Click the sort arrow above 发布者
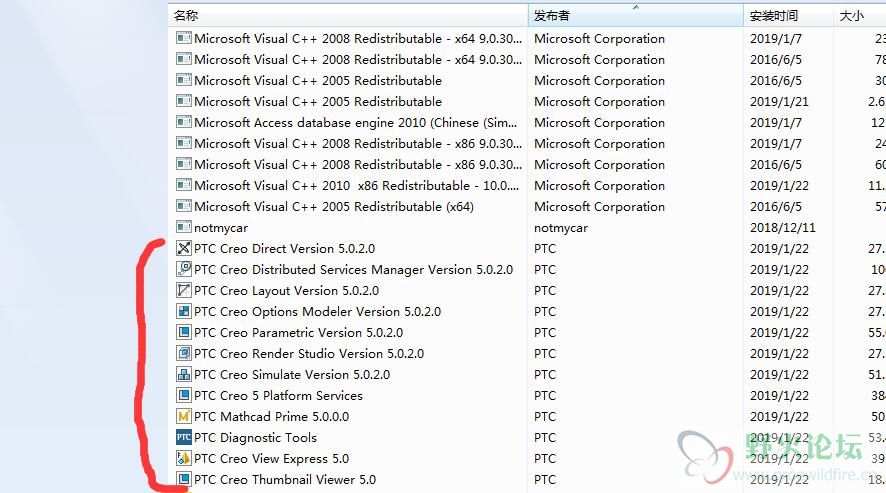The height and width of the screenshot is (493, 886). coord(636,7)
